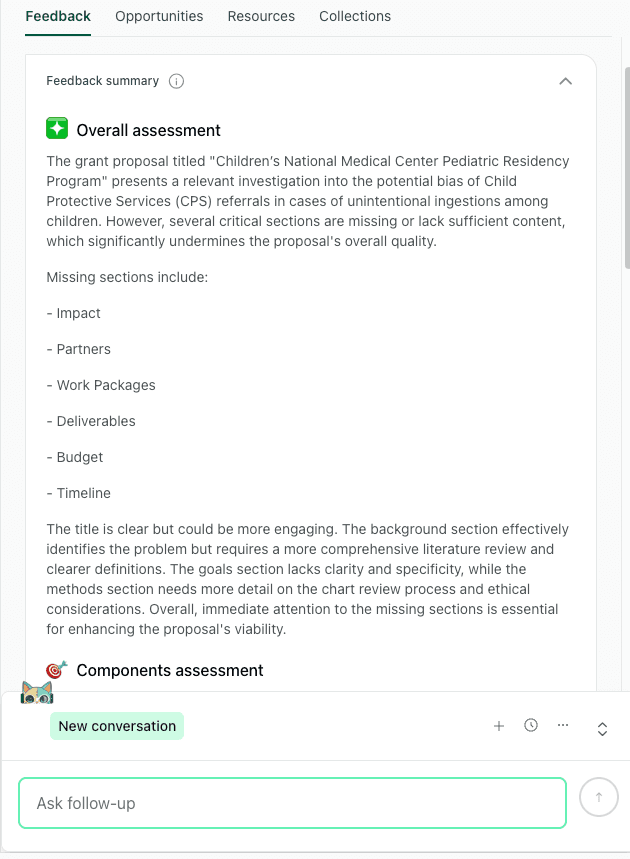Click the Budget list item
This screenshot has width=630, height=859.
(x=75, y=457)
